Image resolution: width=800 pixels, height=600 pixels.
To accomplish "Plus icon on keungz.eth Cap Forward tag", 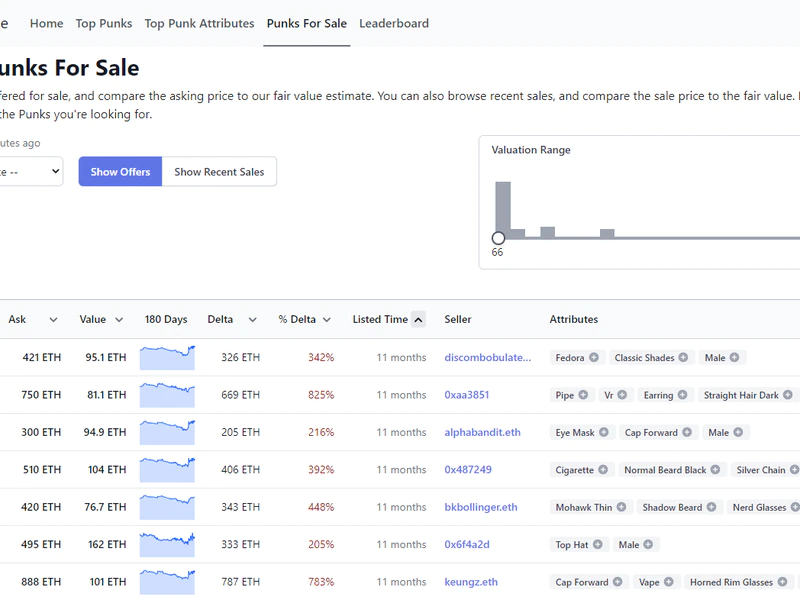I will pyautogui.click(x=617, y=582).
